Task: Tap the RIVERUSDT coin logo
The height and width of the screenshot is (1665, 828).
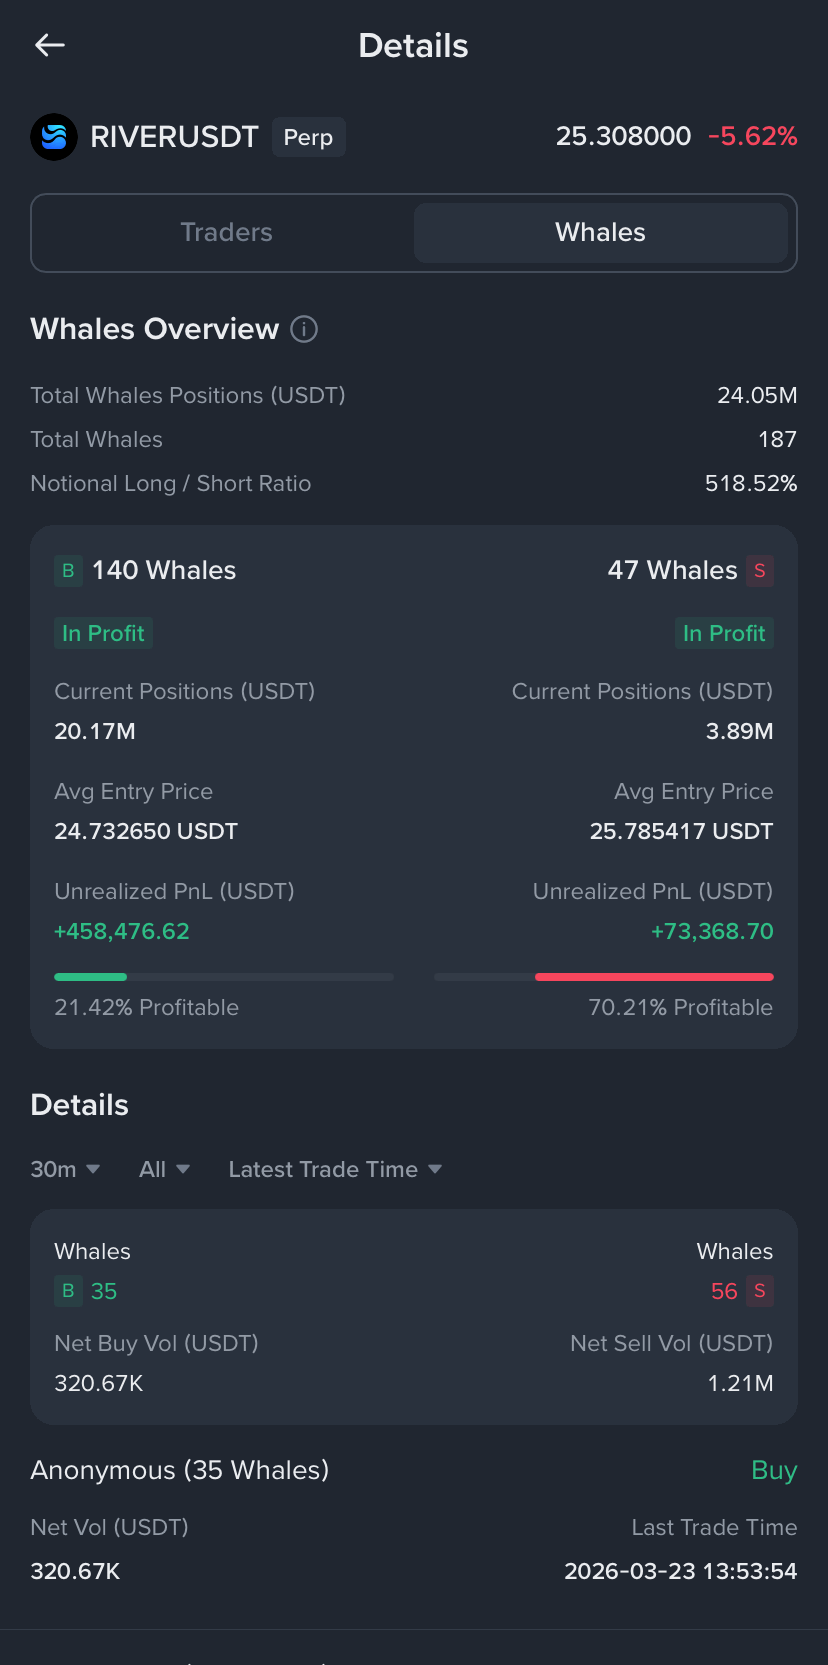Action: 54,137
